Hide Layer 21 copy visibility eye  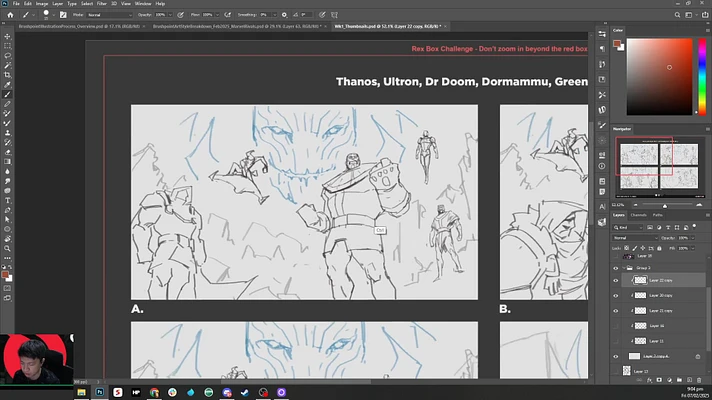(x=616, y=311)
